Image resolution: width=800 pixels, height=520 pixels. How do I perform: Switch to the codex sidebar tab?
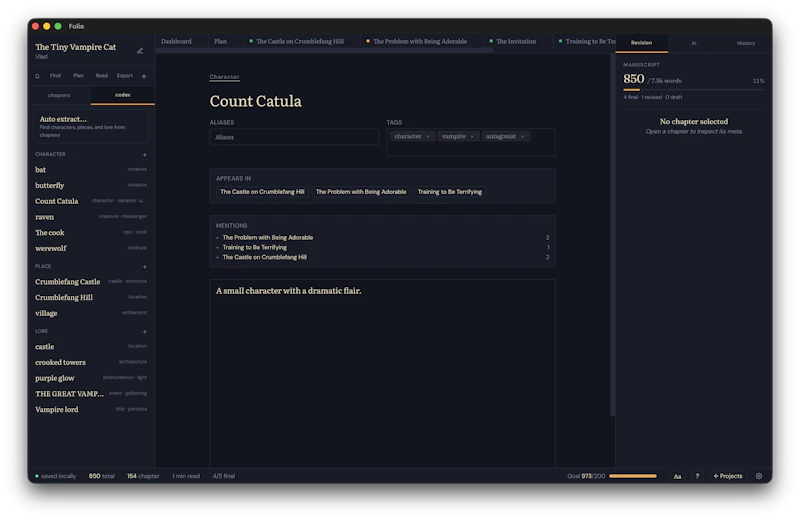[122, 95]
